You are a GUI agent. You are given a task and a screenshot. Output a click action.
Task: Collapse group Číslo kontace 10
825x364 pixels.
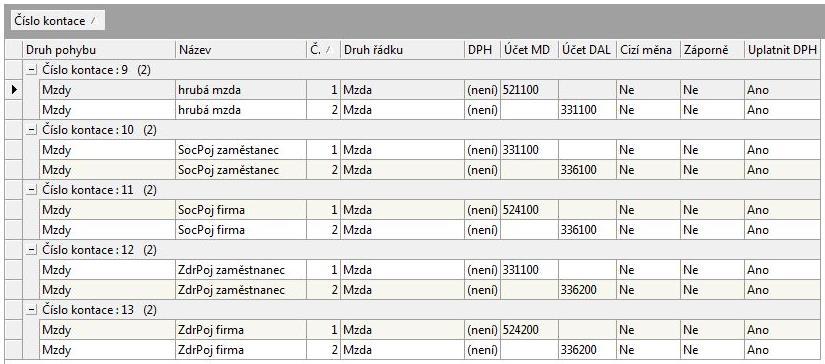pos(32,130)
